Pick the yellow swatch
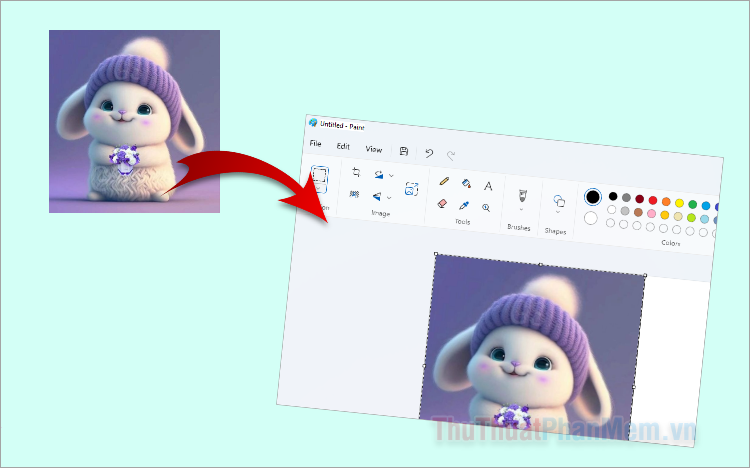This screenshot has width=750, height=468. (679, 203)
